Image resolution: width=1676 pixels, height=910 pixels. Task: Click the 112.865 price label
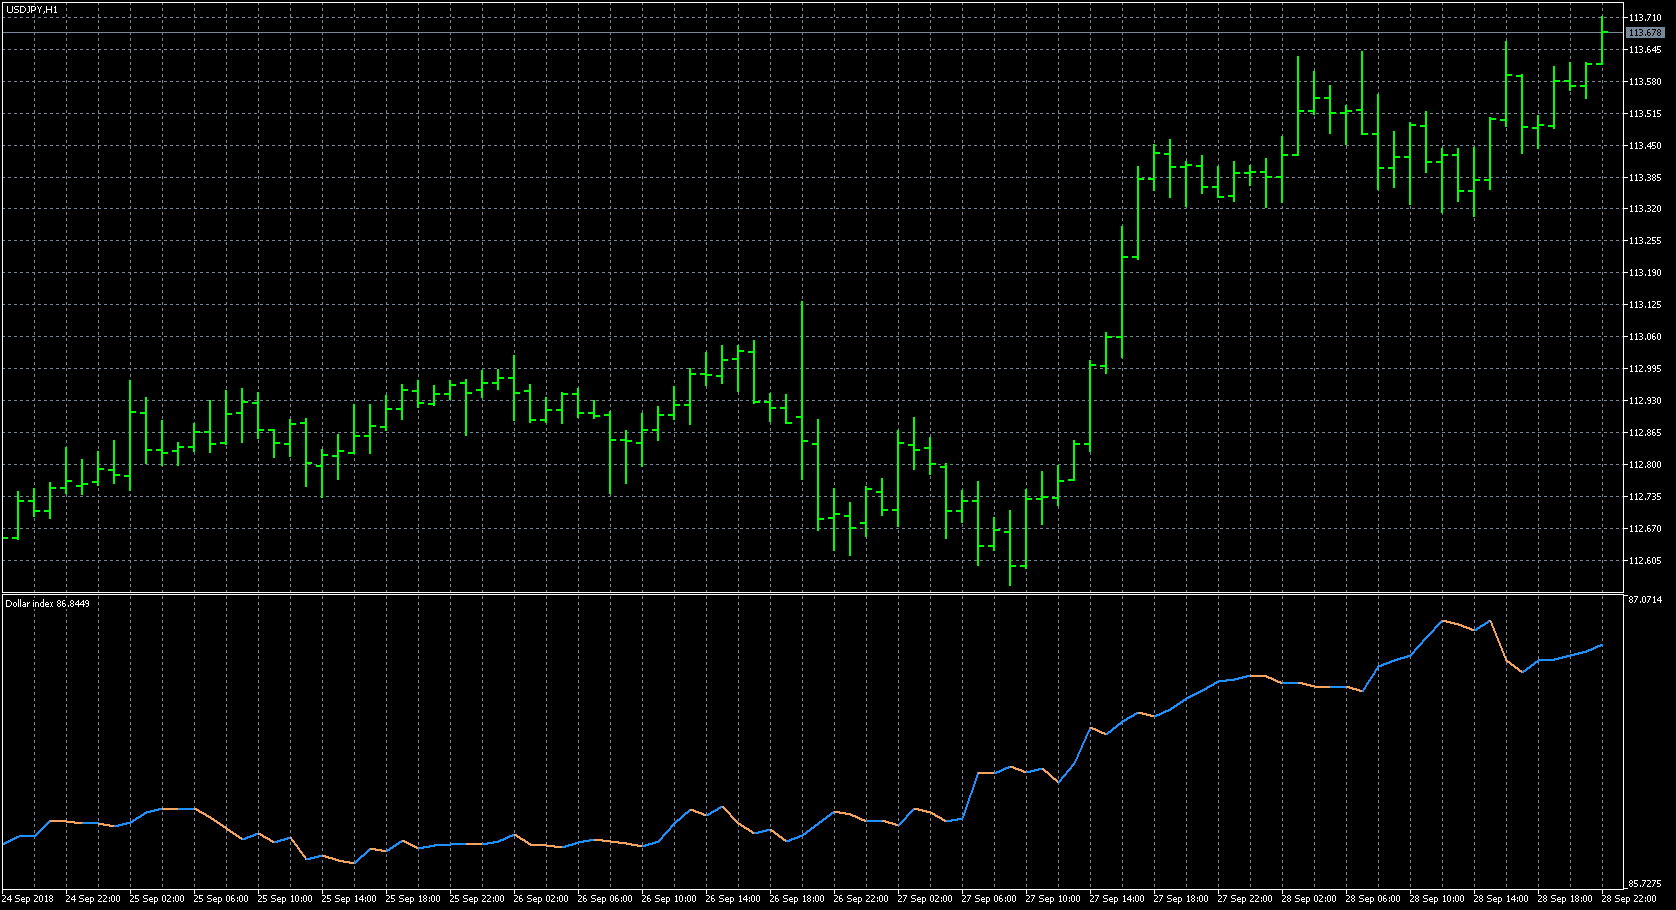1645,433
